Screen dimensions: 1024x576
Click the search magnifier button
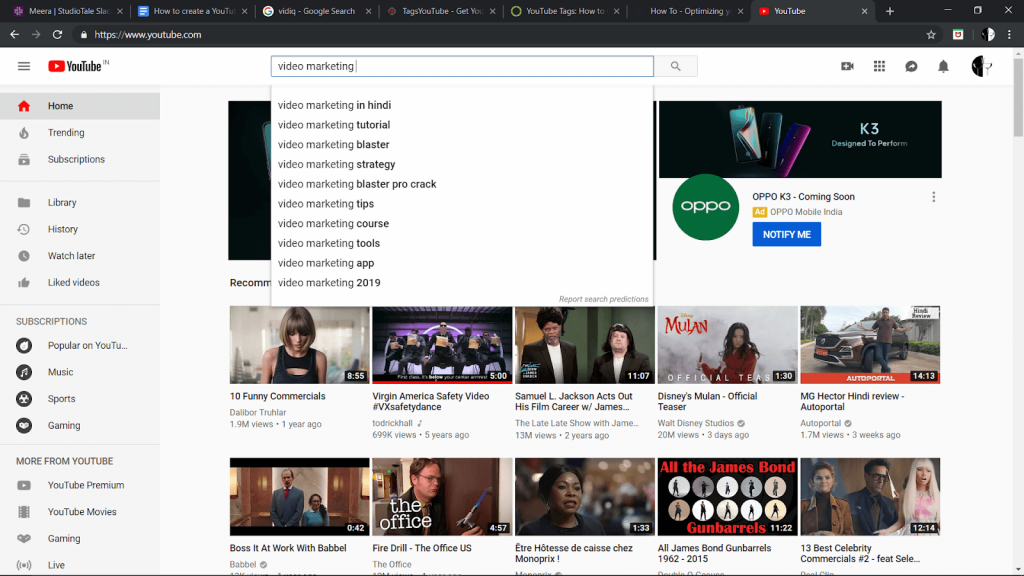point(675,66)
